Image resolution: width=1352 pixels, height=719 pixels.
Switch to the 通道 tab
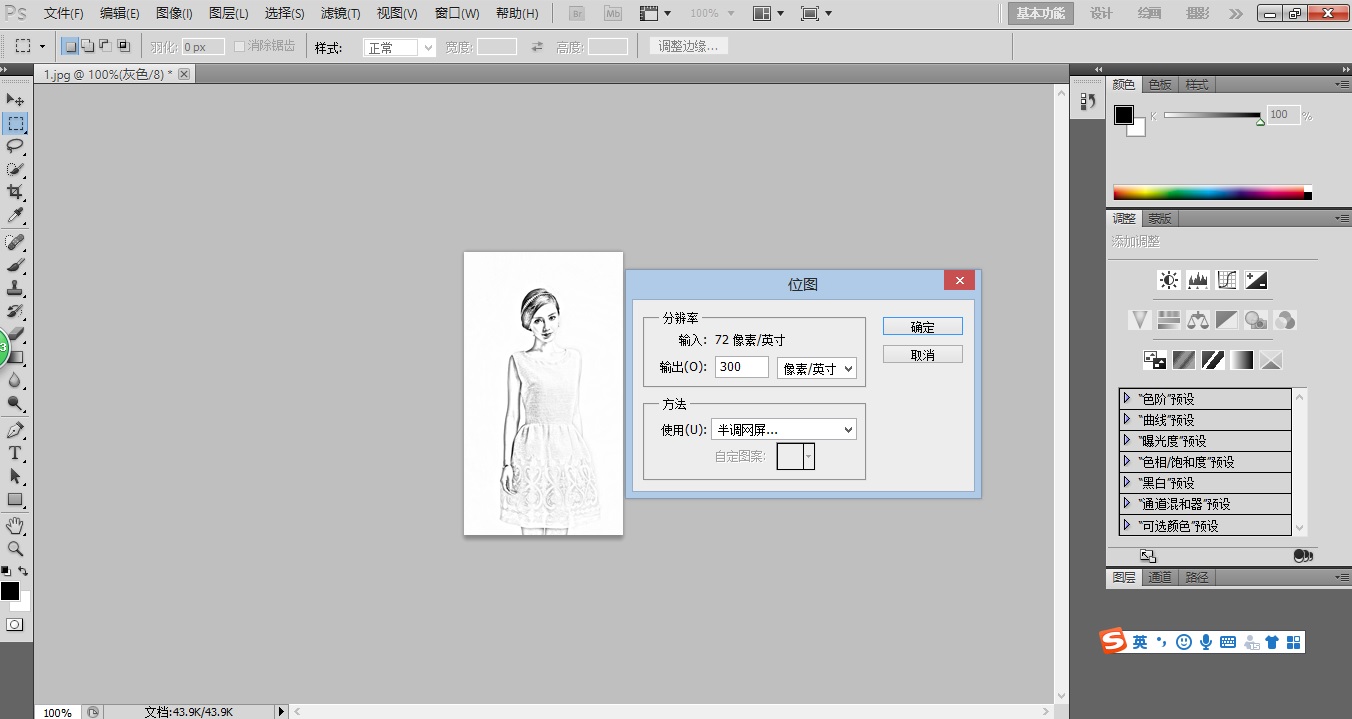click(1159, 577)
